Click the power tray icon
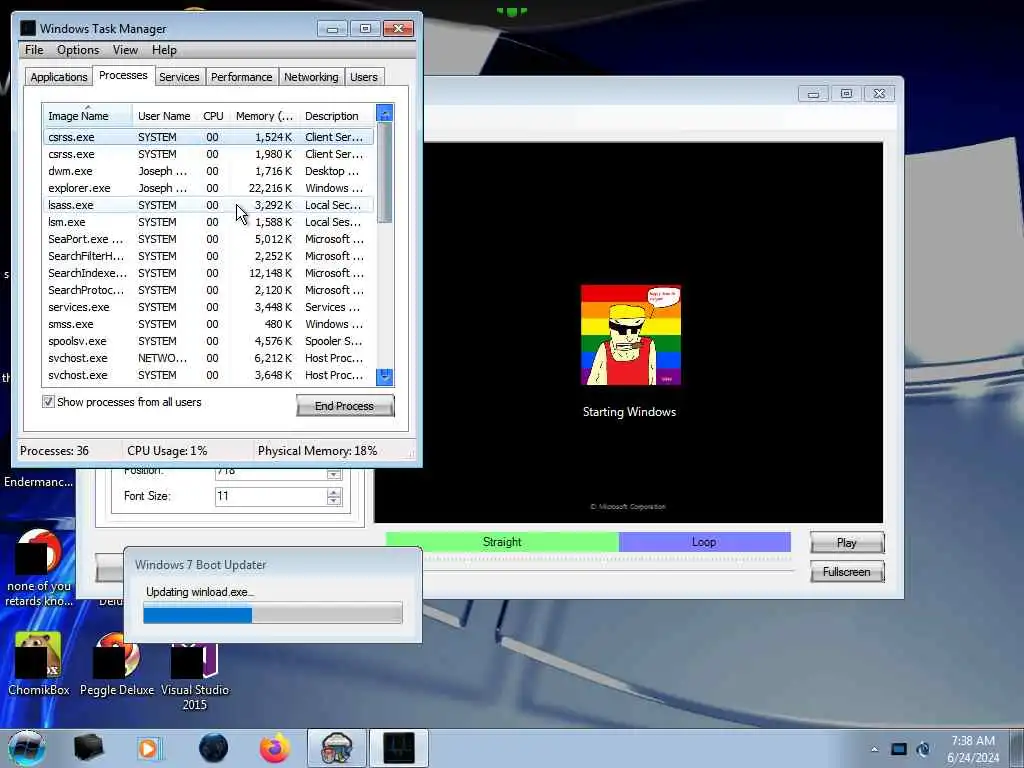Image resolution: width=1024 pixels, height=768 pixels. pos(923,749)
